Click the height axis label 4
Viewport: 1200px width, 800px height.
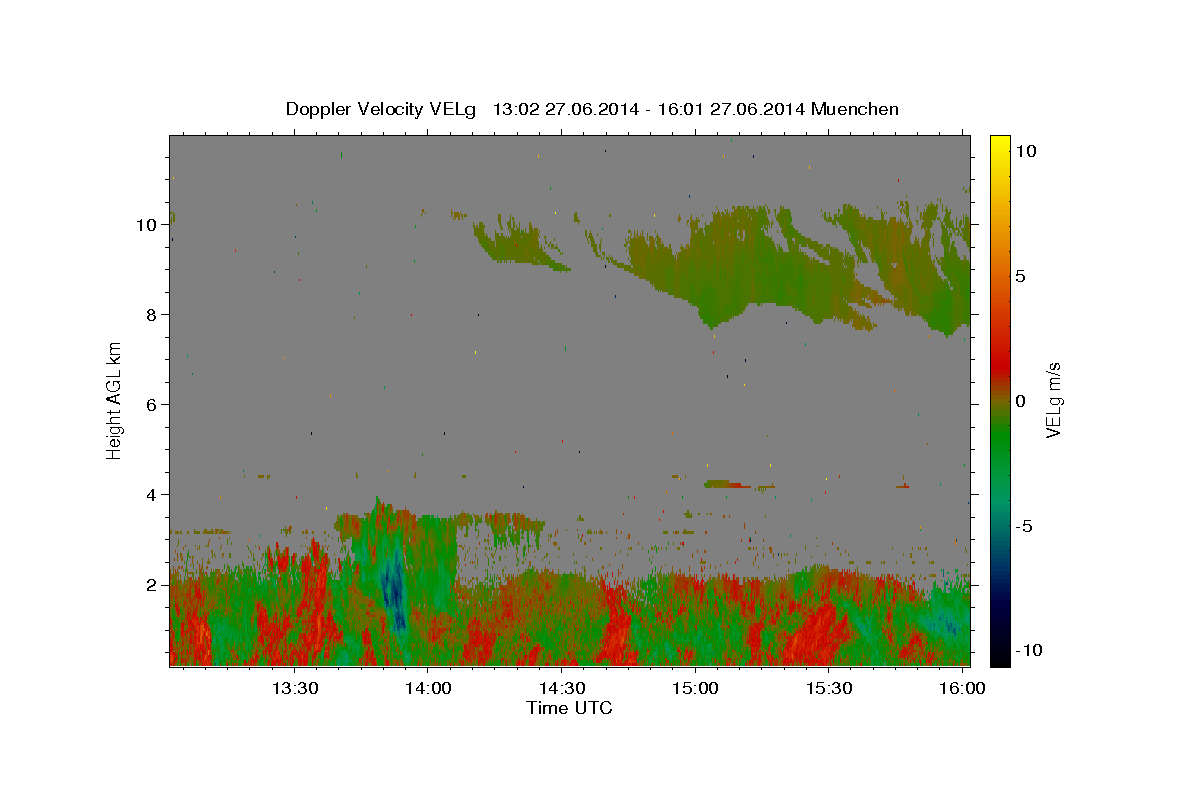[152, 495]
